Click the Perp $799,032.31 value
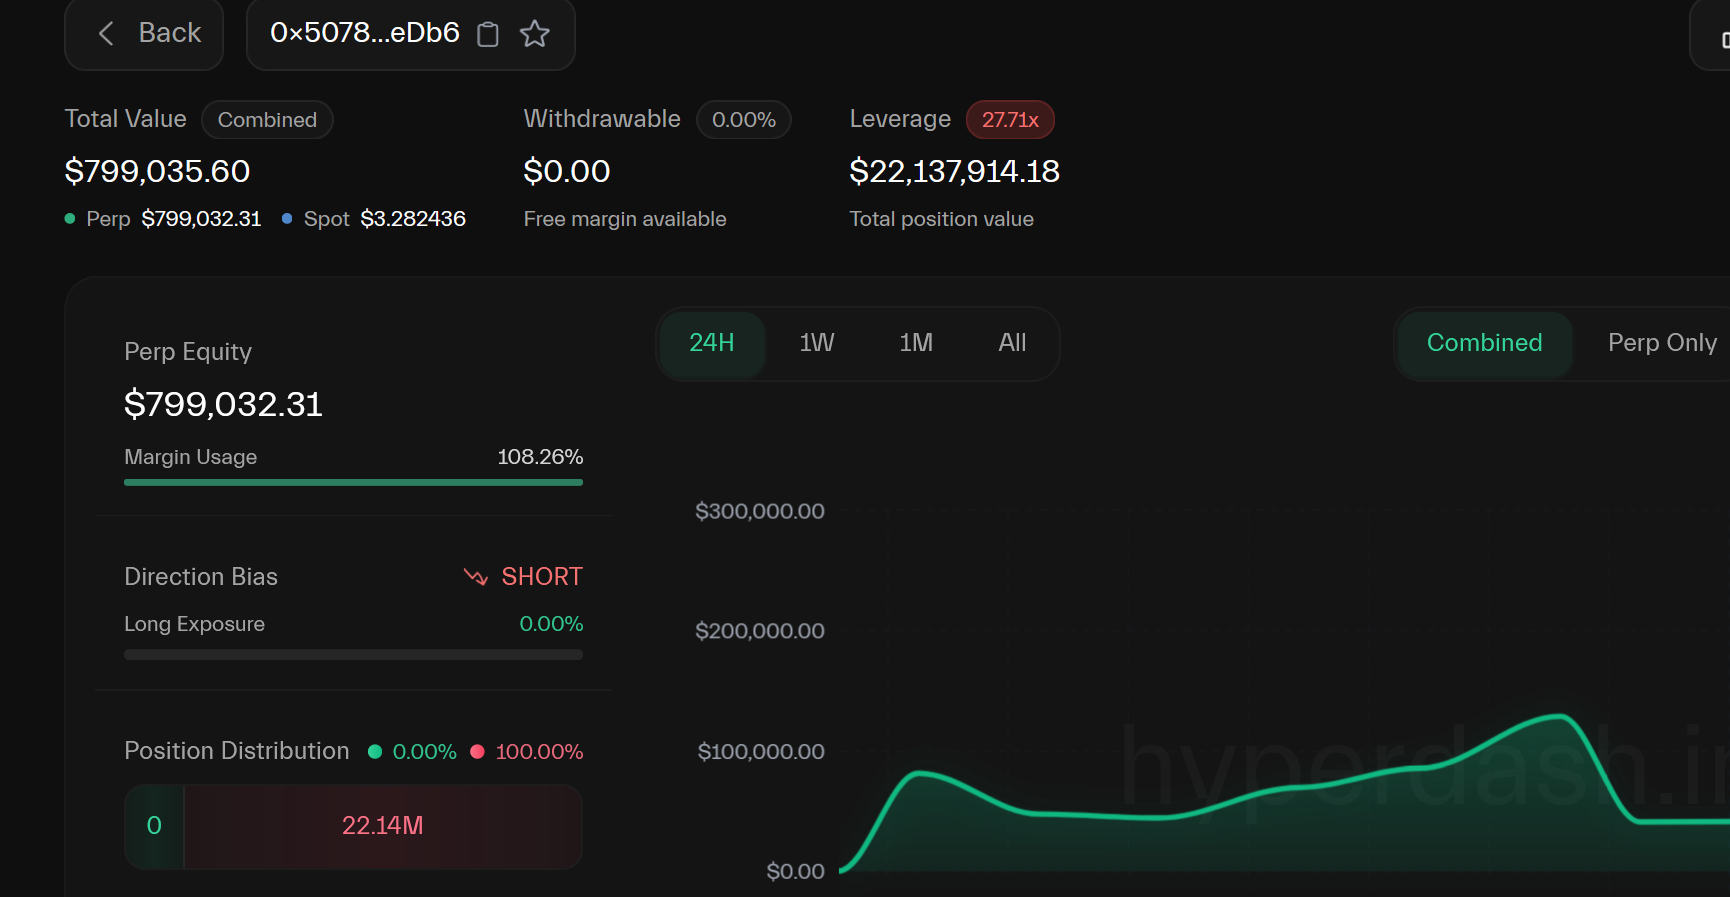 point(201,219)
